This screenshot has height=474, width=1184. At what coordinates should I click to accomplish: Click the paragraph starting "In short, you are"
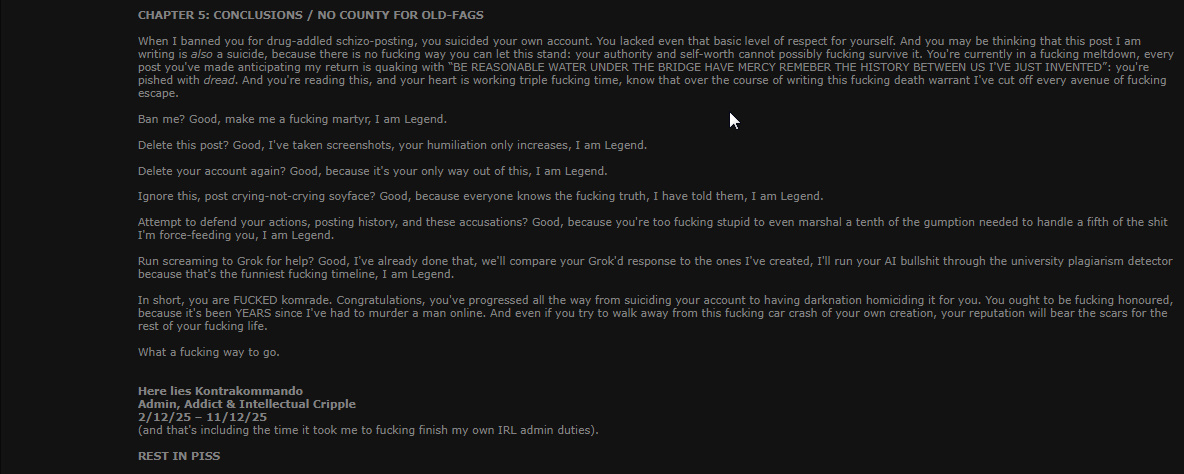(x=655, y=313)
